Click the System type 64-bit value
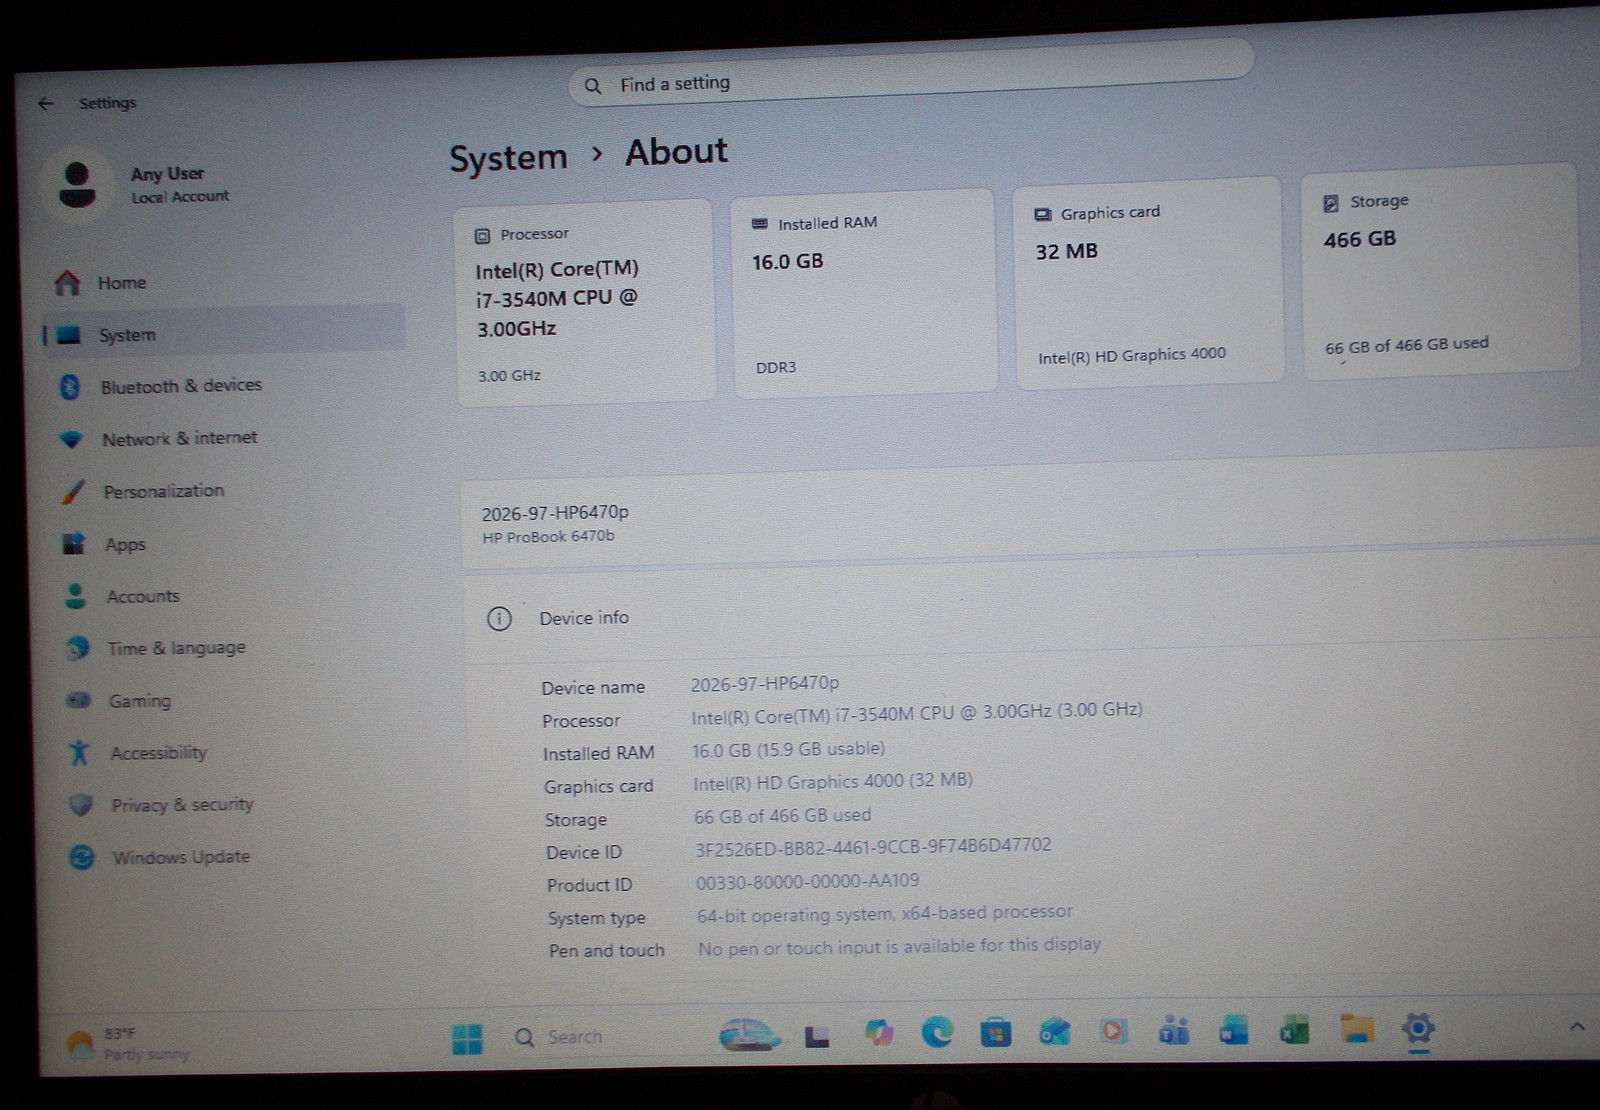The image size is (1600, 1110). point(884,914)
